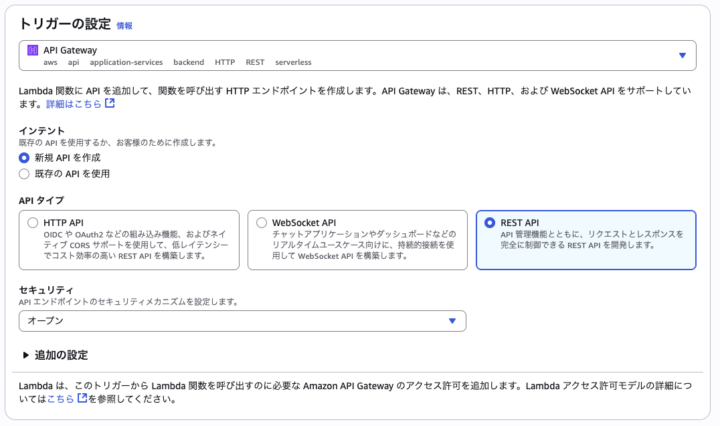
Task: Expand the 追加の設定 section triangle
Action: click(25, 355)
